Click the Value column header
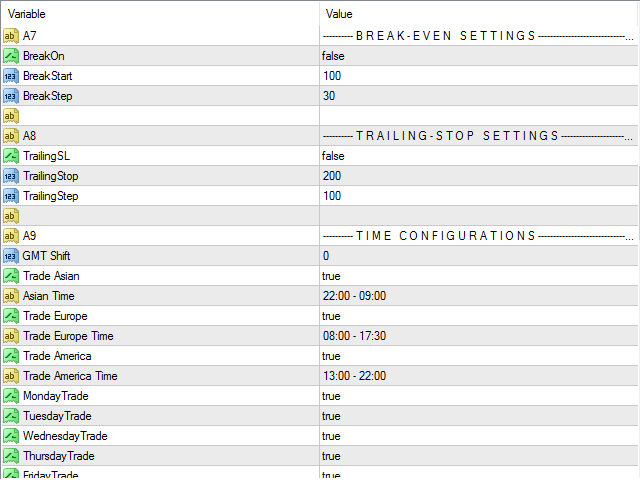Image resolution: width=640 pixels, height=480 pixels. (x=479, y=14)
